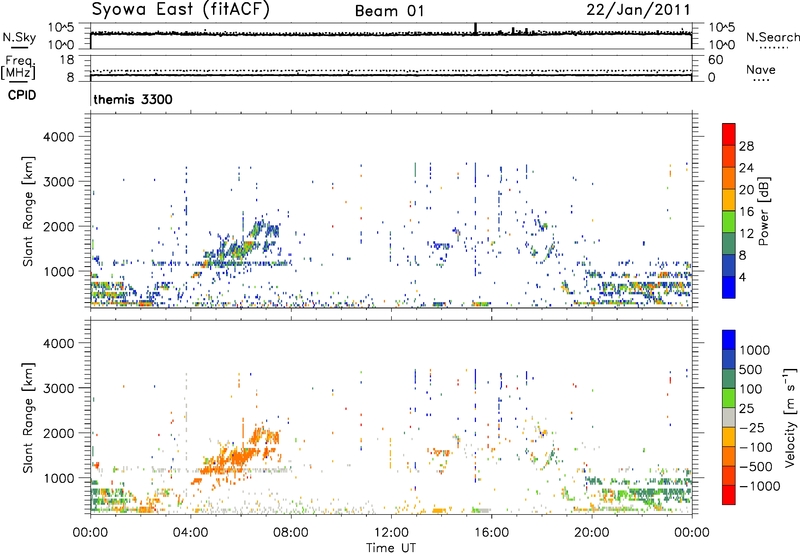Screen dimensions: 800x554
Task: Click the date "22/Jan/2011"
Action: pyautogui.click(x=638, y=10)
